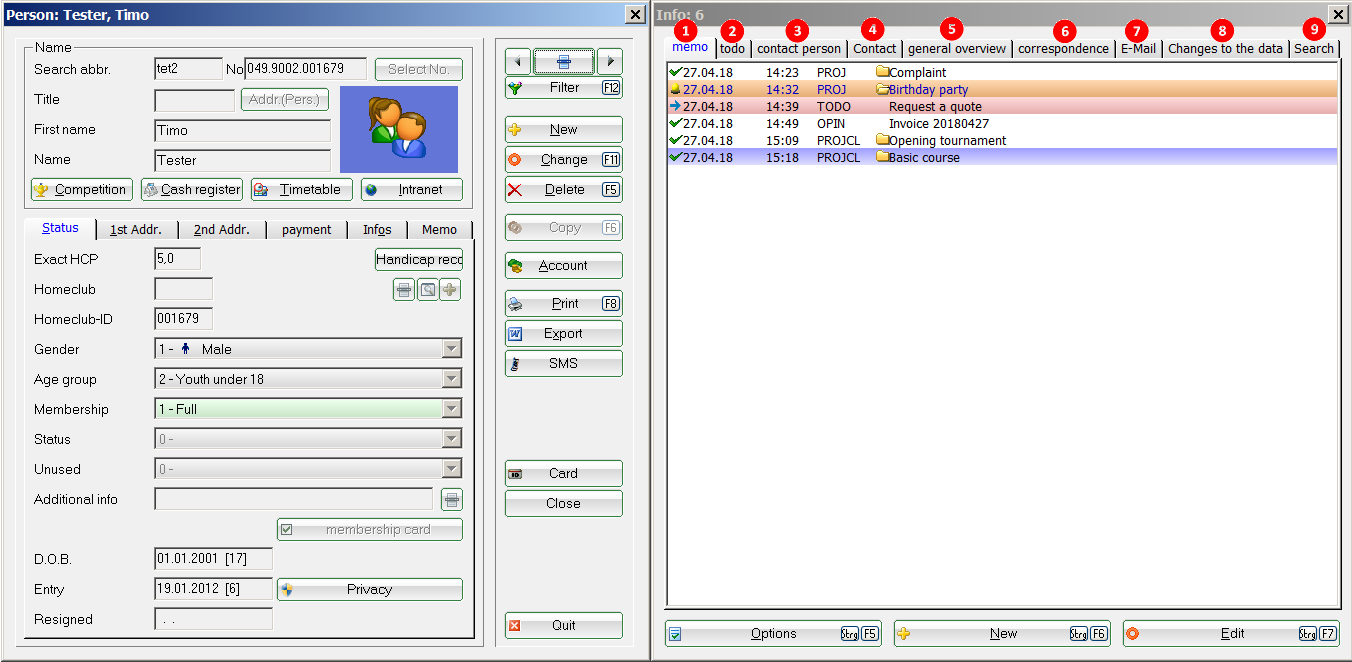Open the correspondence tab
This screenshot has height=662, width=1352.
coord(1063,49)
